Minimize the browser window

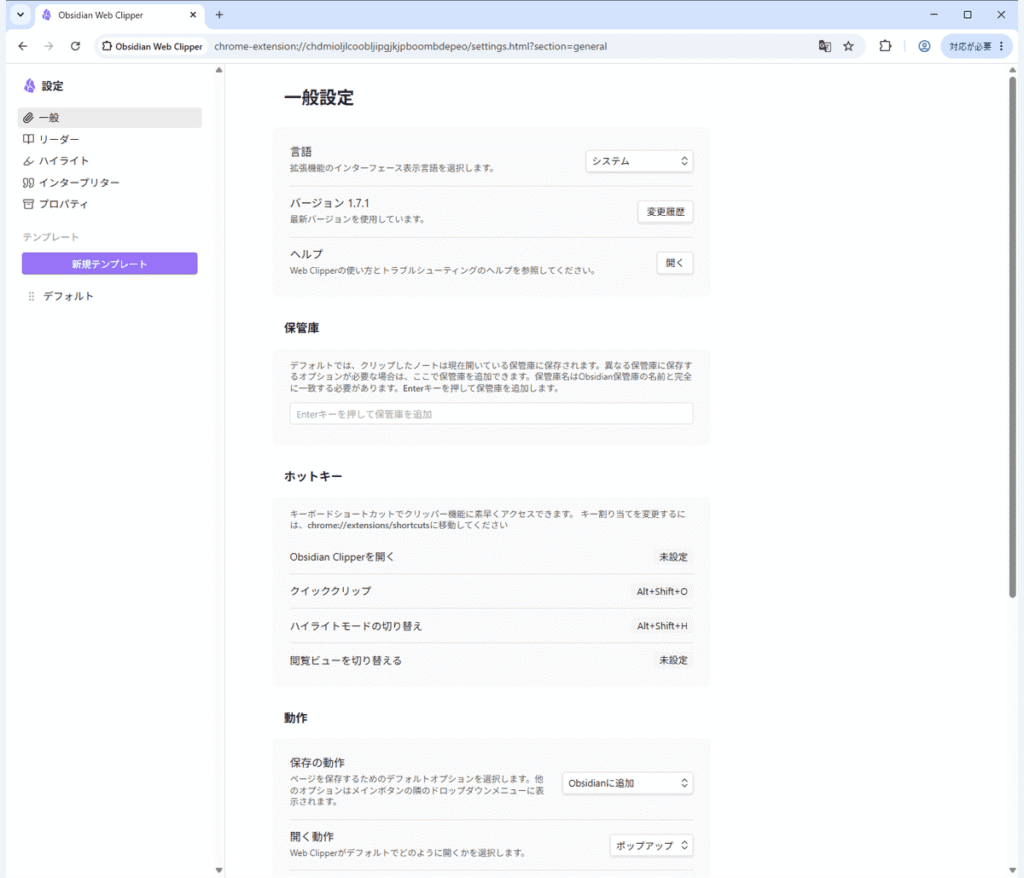tap(934, 14)
